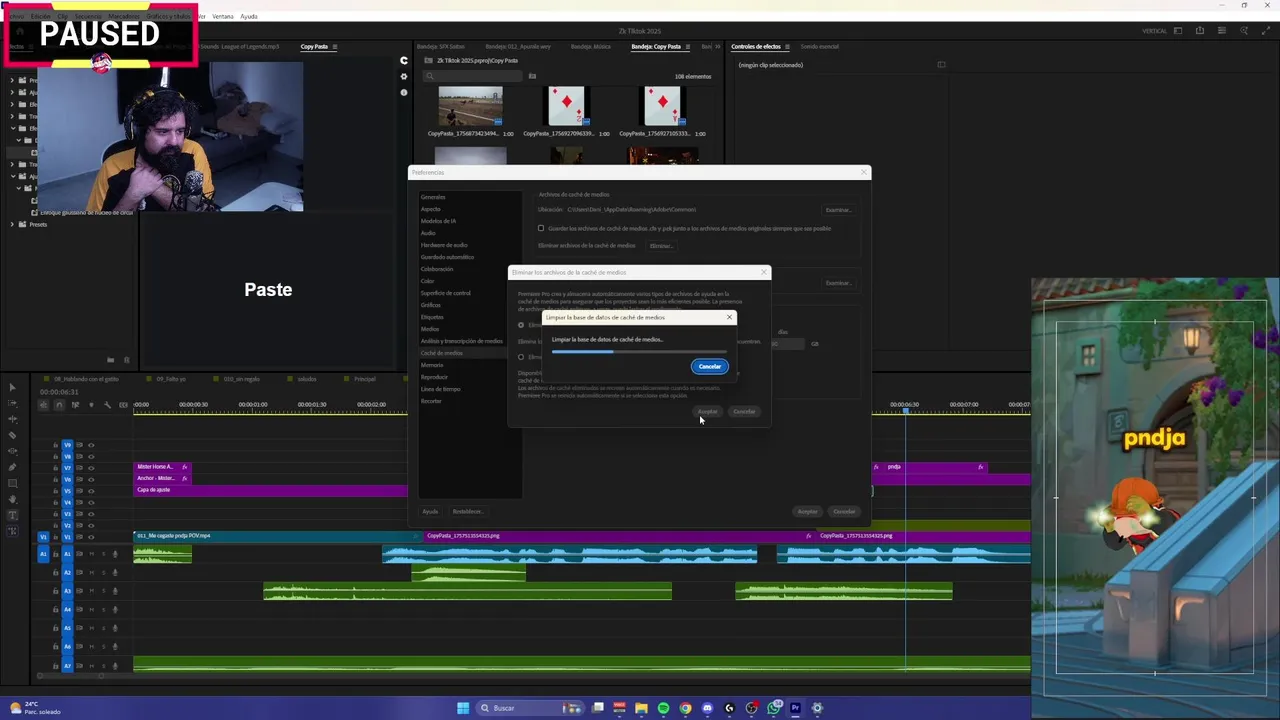
Task: Solo audio track A3
Action: [103, 591]
